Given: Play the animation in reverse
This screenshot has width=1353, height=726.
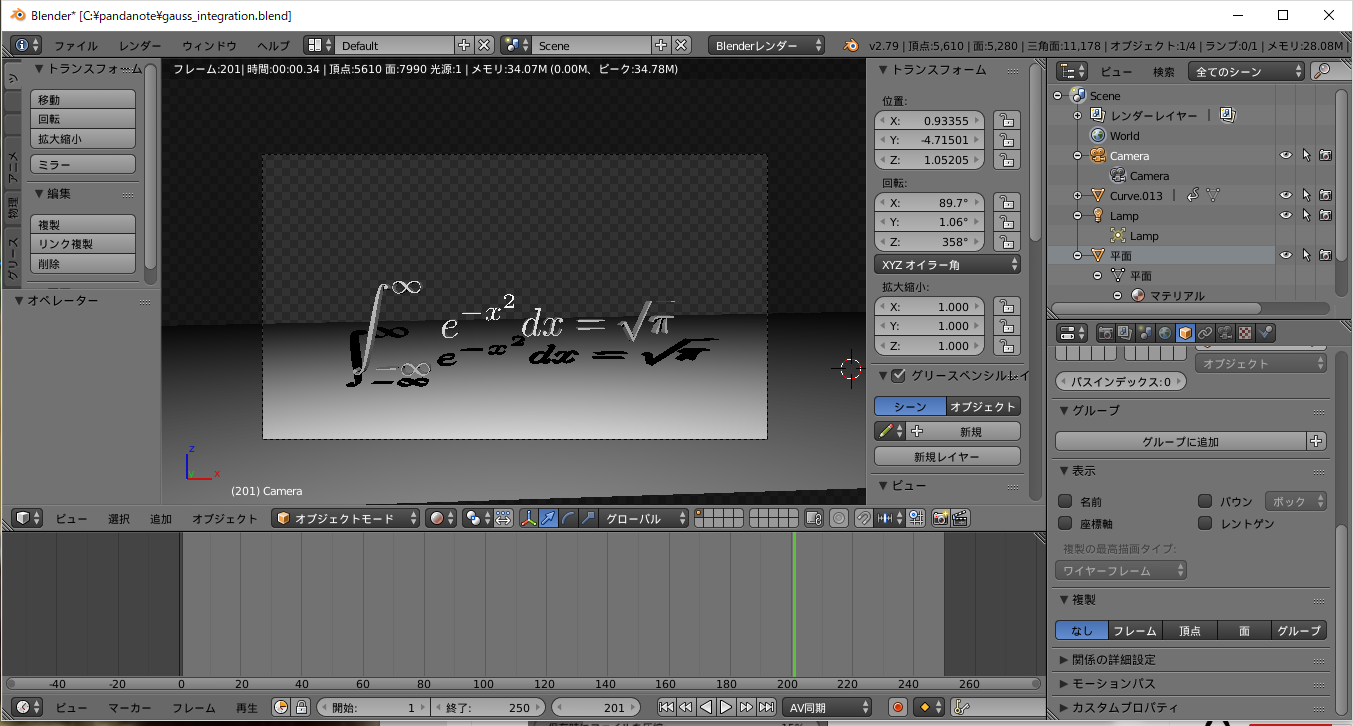Looking at the screenshot, I should click(707, 707).
